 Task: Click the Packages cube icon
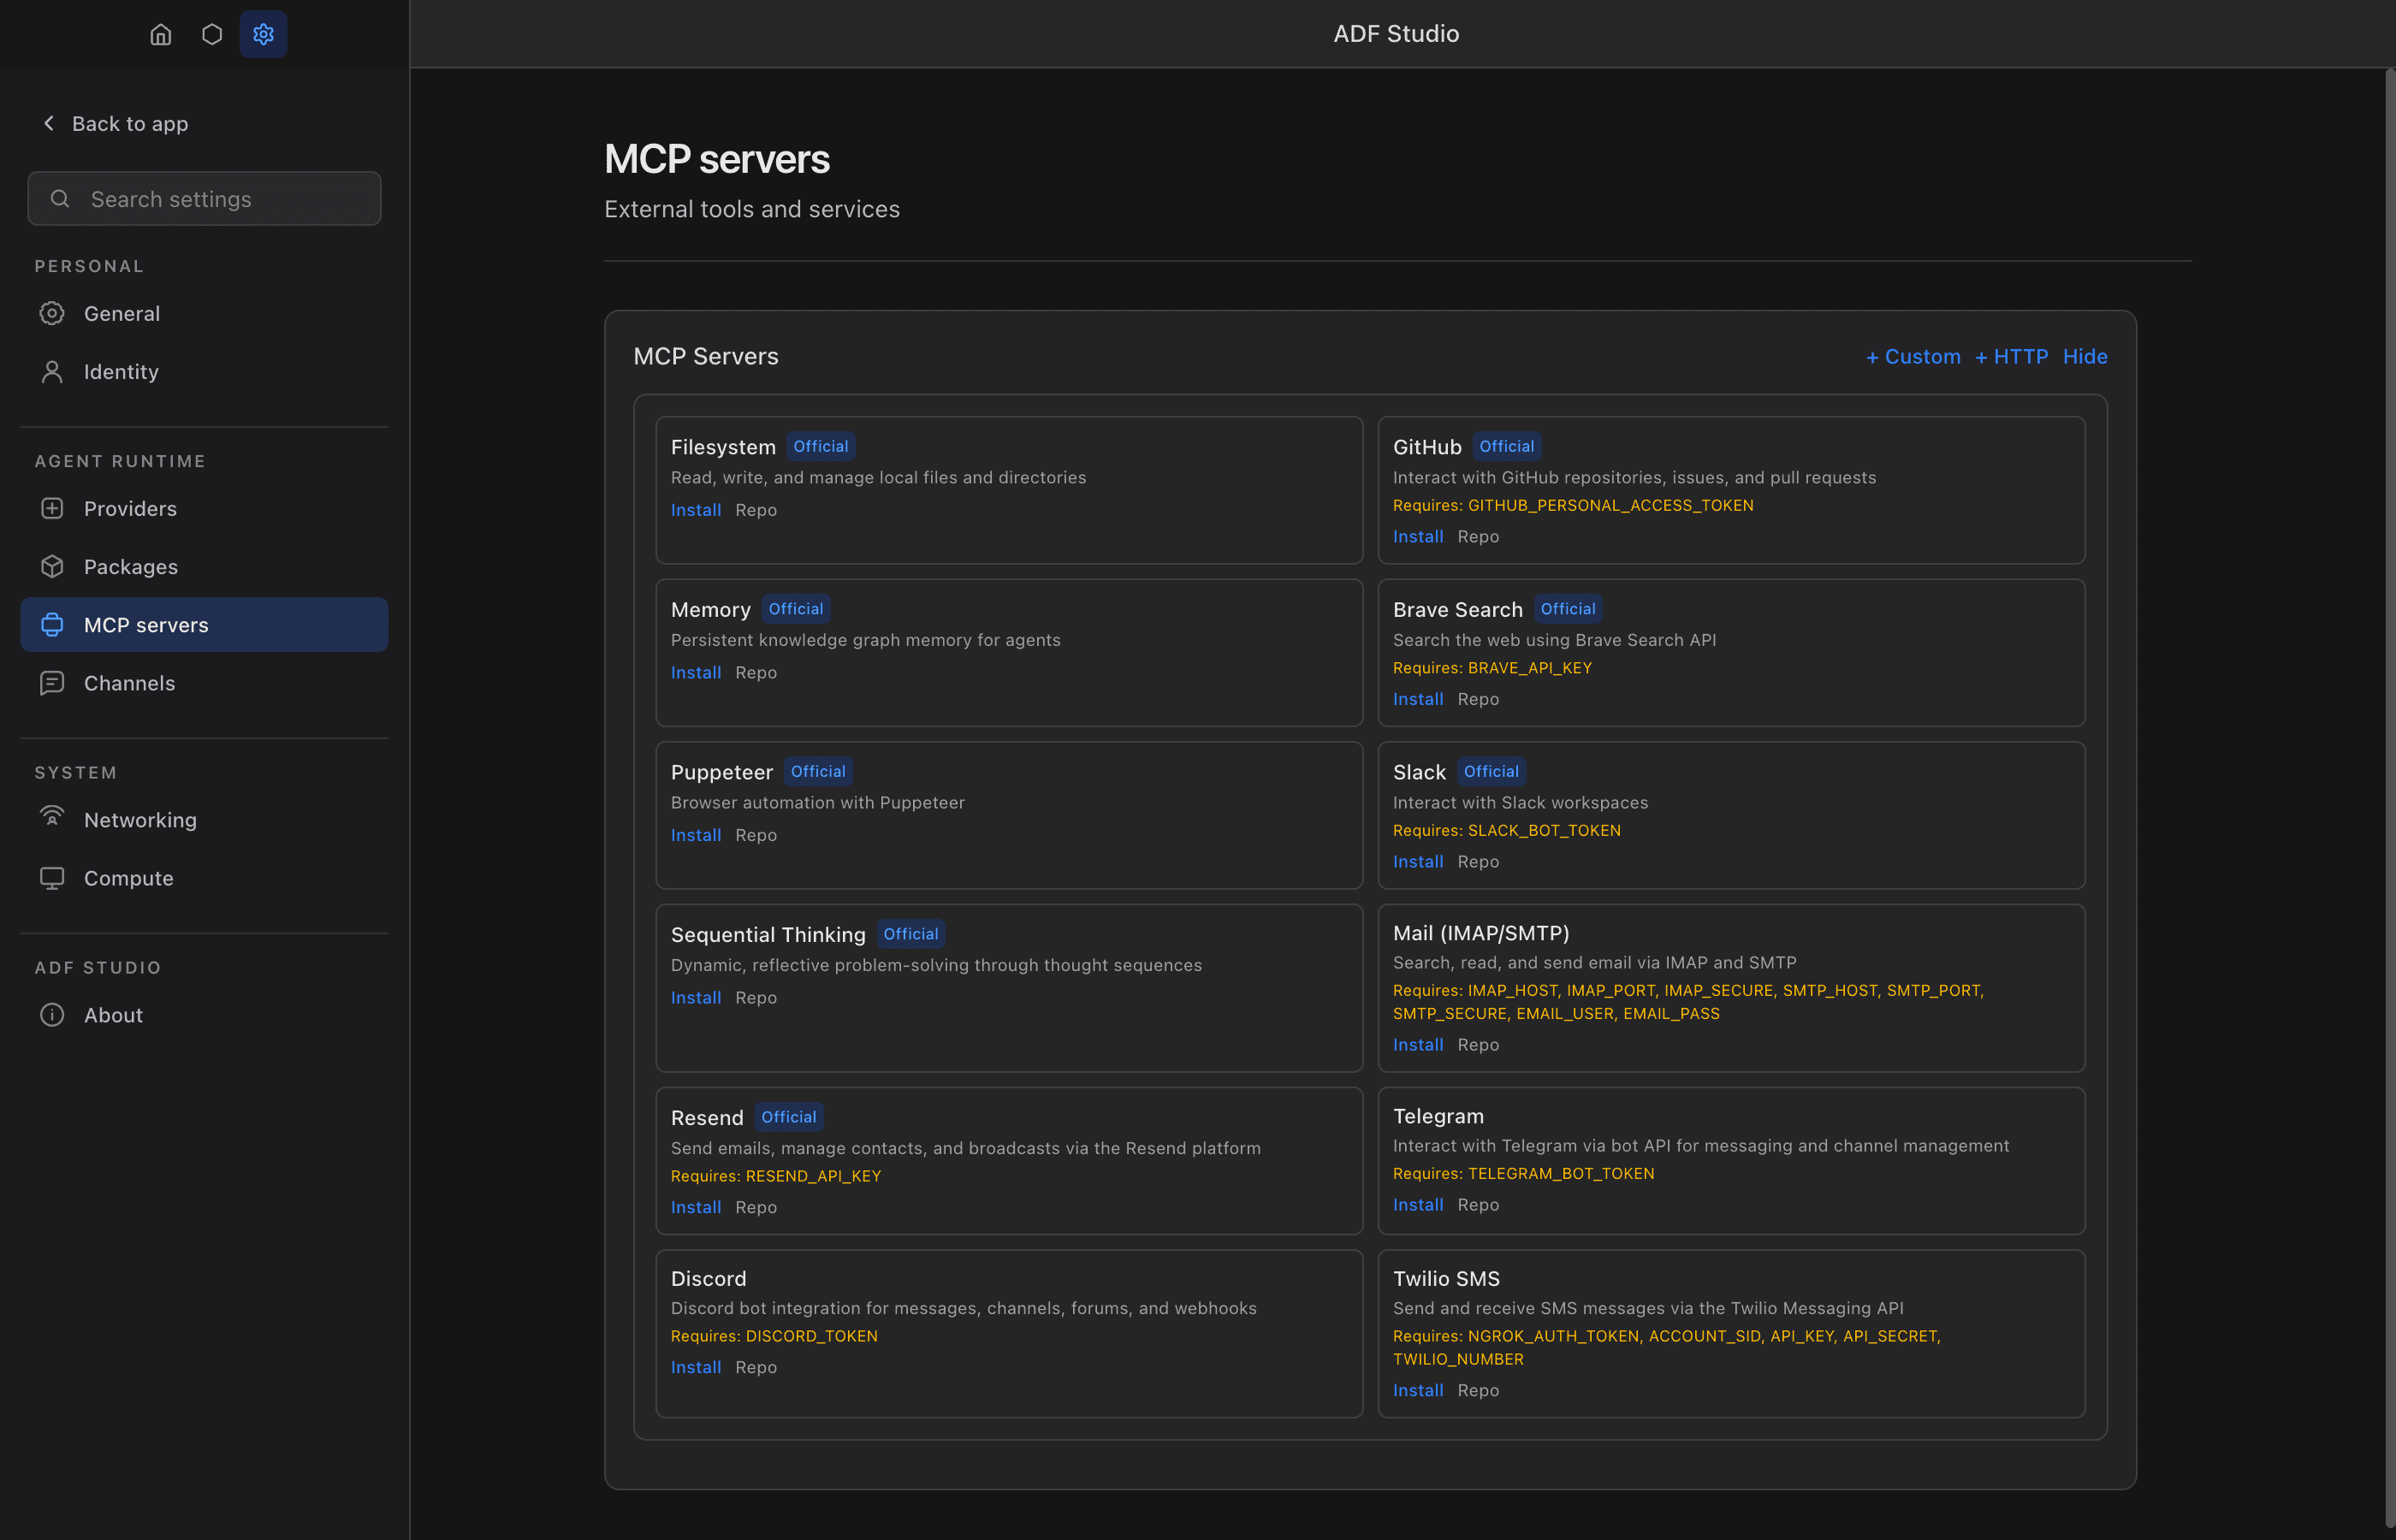pyautogui.click(x=52, y=566)
